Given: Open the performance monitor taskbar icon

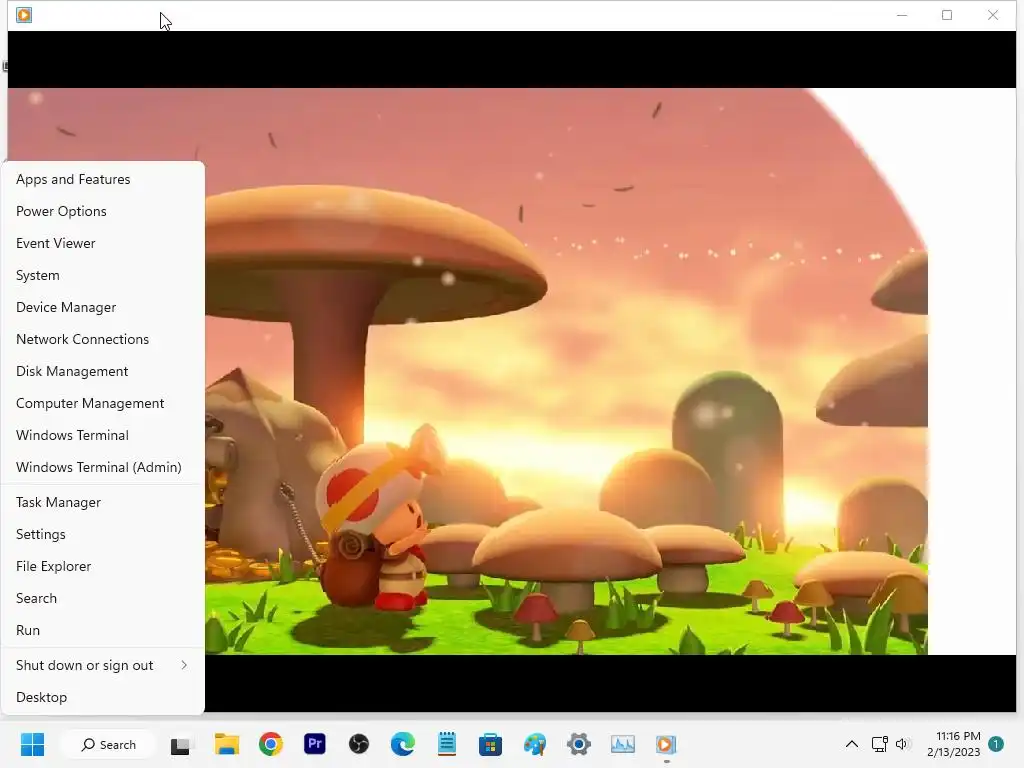Looking at the screenshot, I should click(x=622, y=744).
